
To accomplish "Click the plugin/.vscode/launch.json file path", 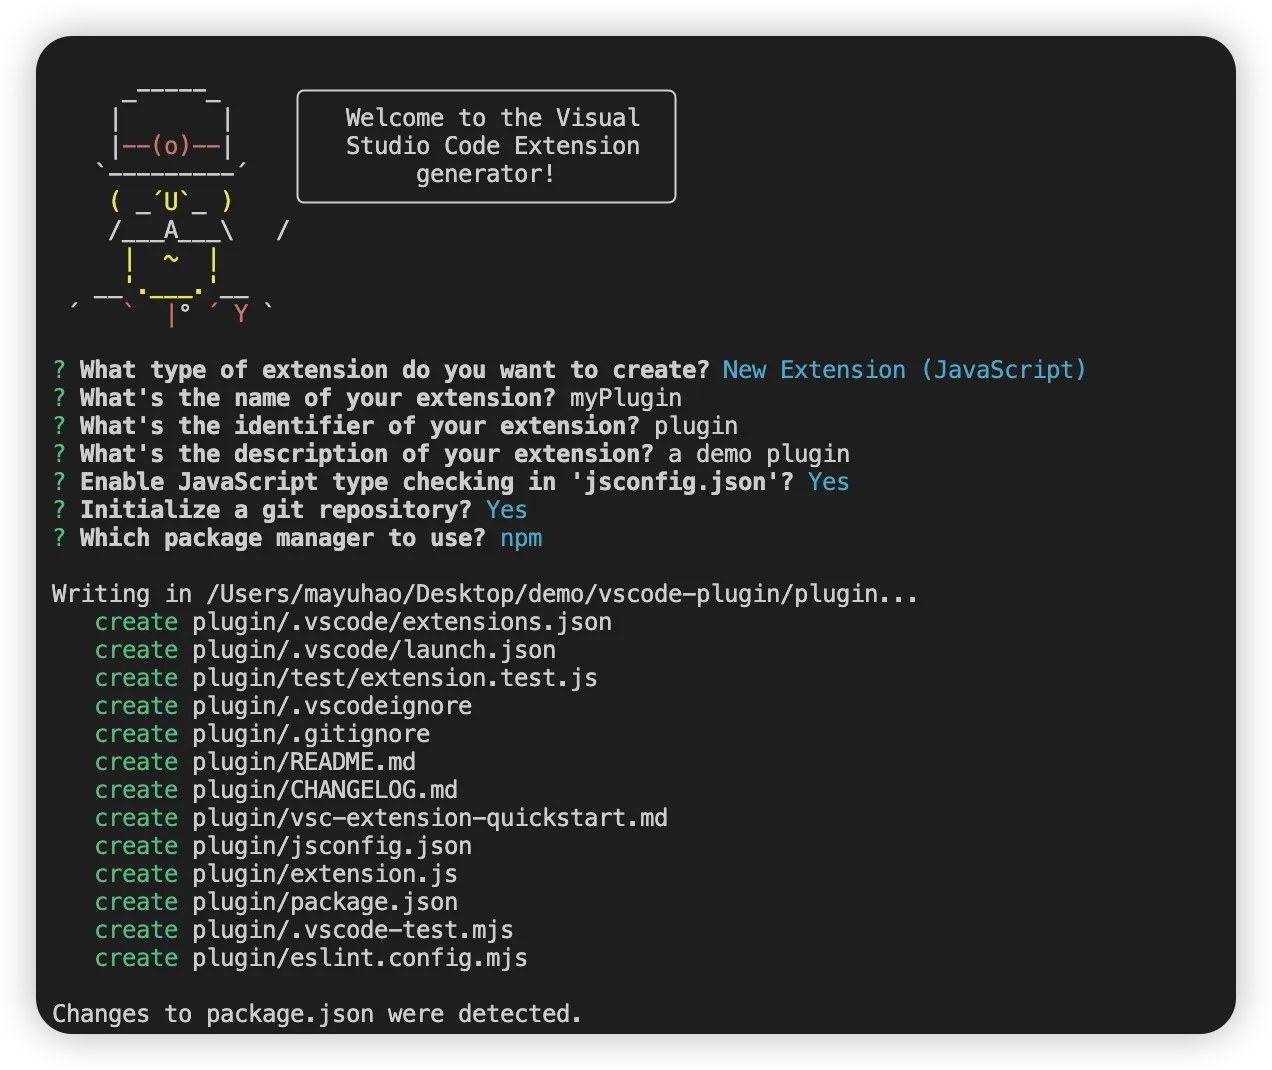I will point(374,650).
